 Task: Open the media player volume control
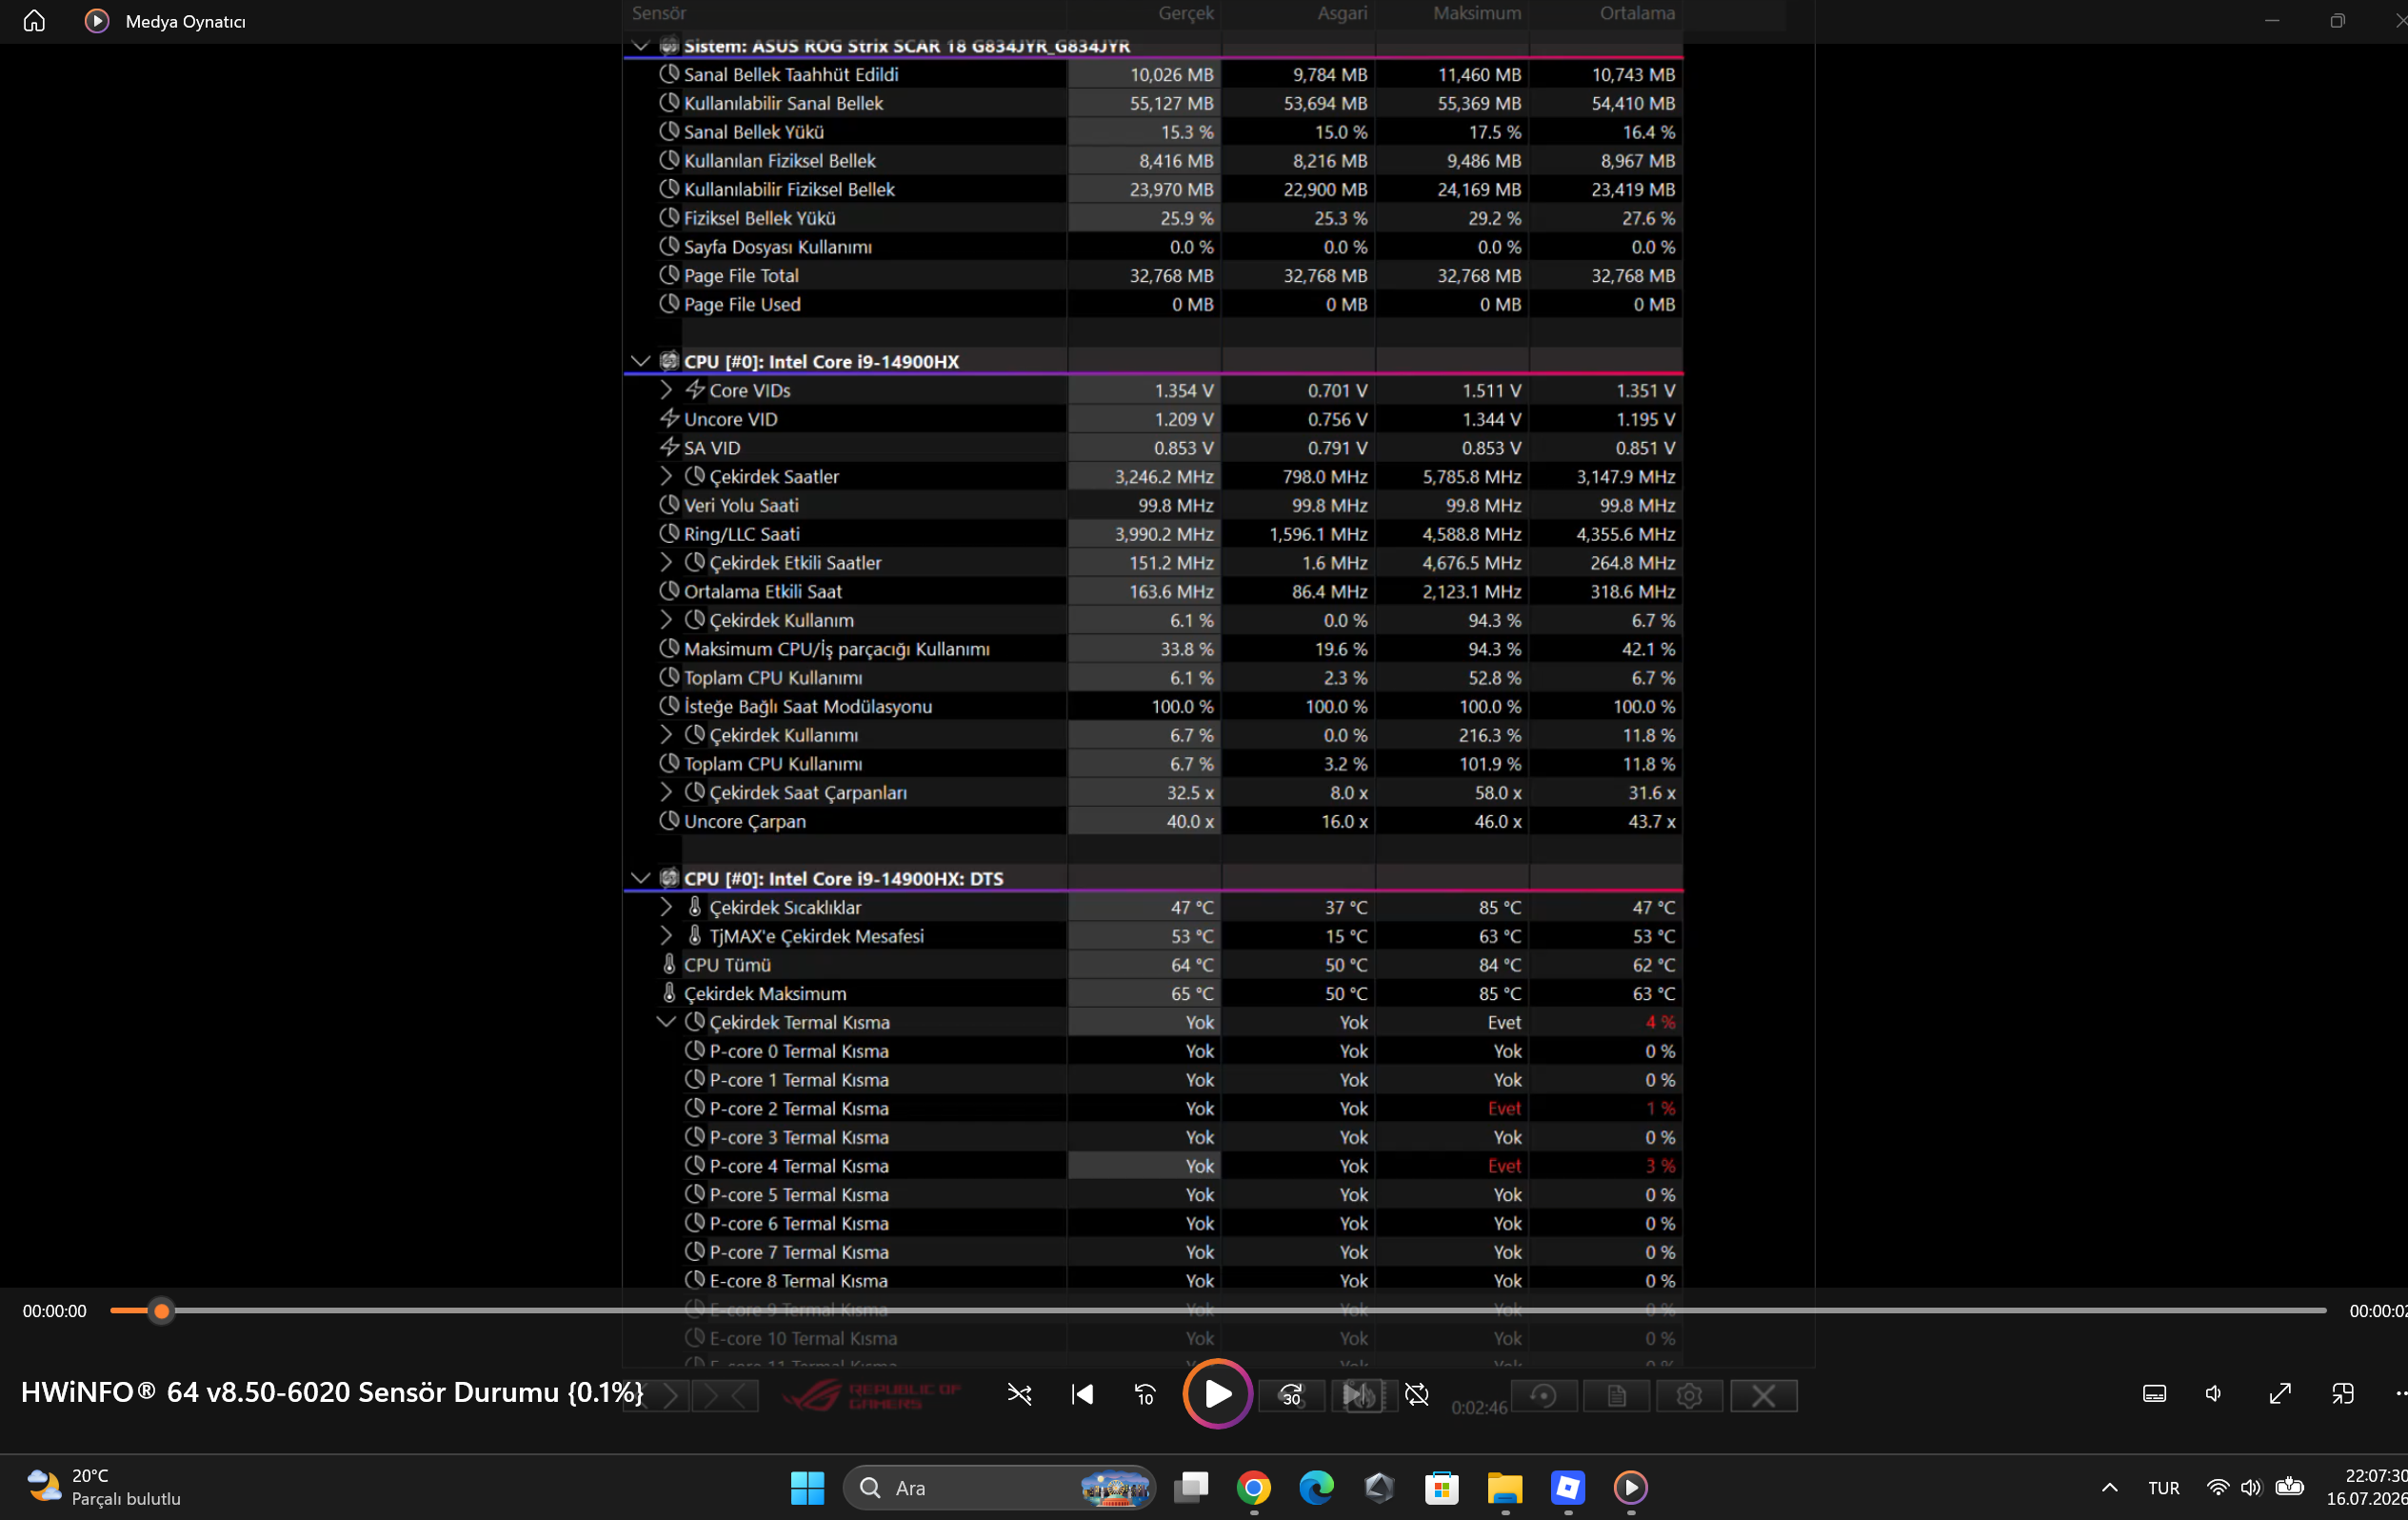(x=2214, y=1393)
